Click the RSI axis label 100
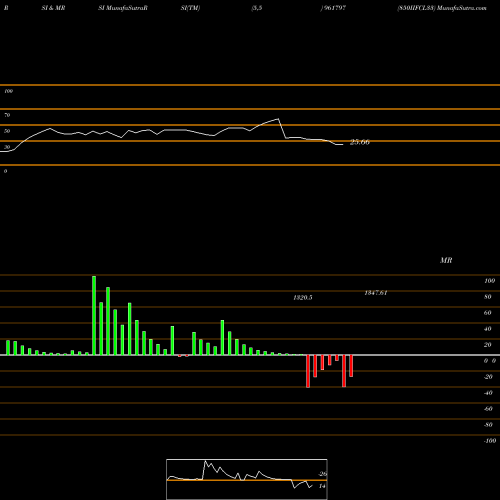 pos(8,91)
